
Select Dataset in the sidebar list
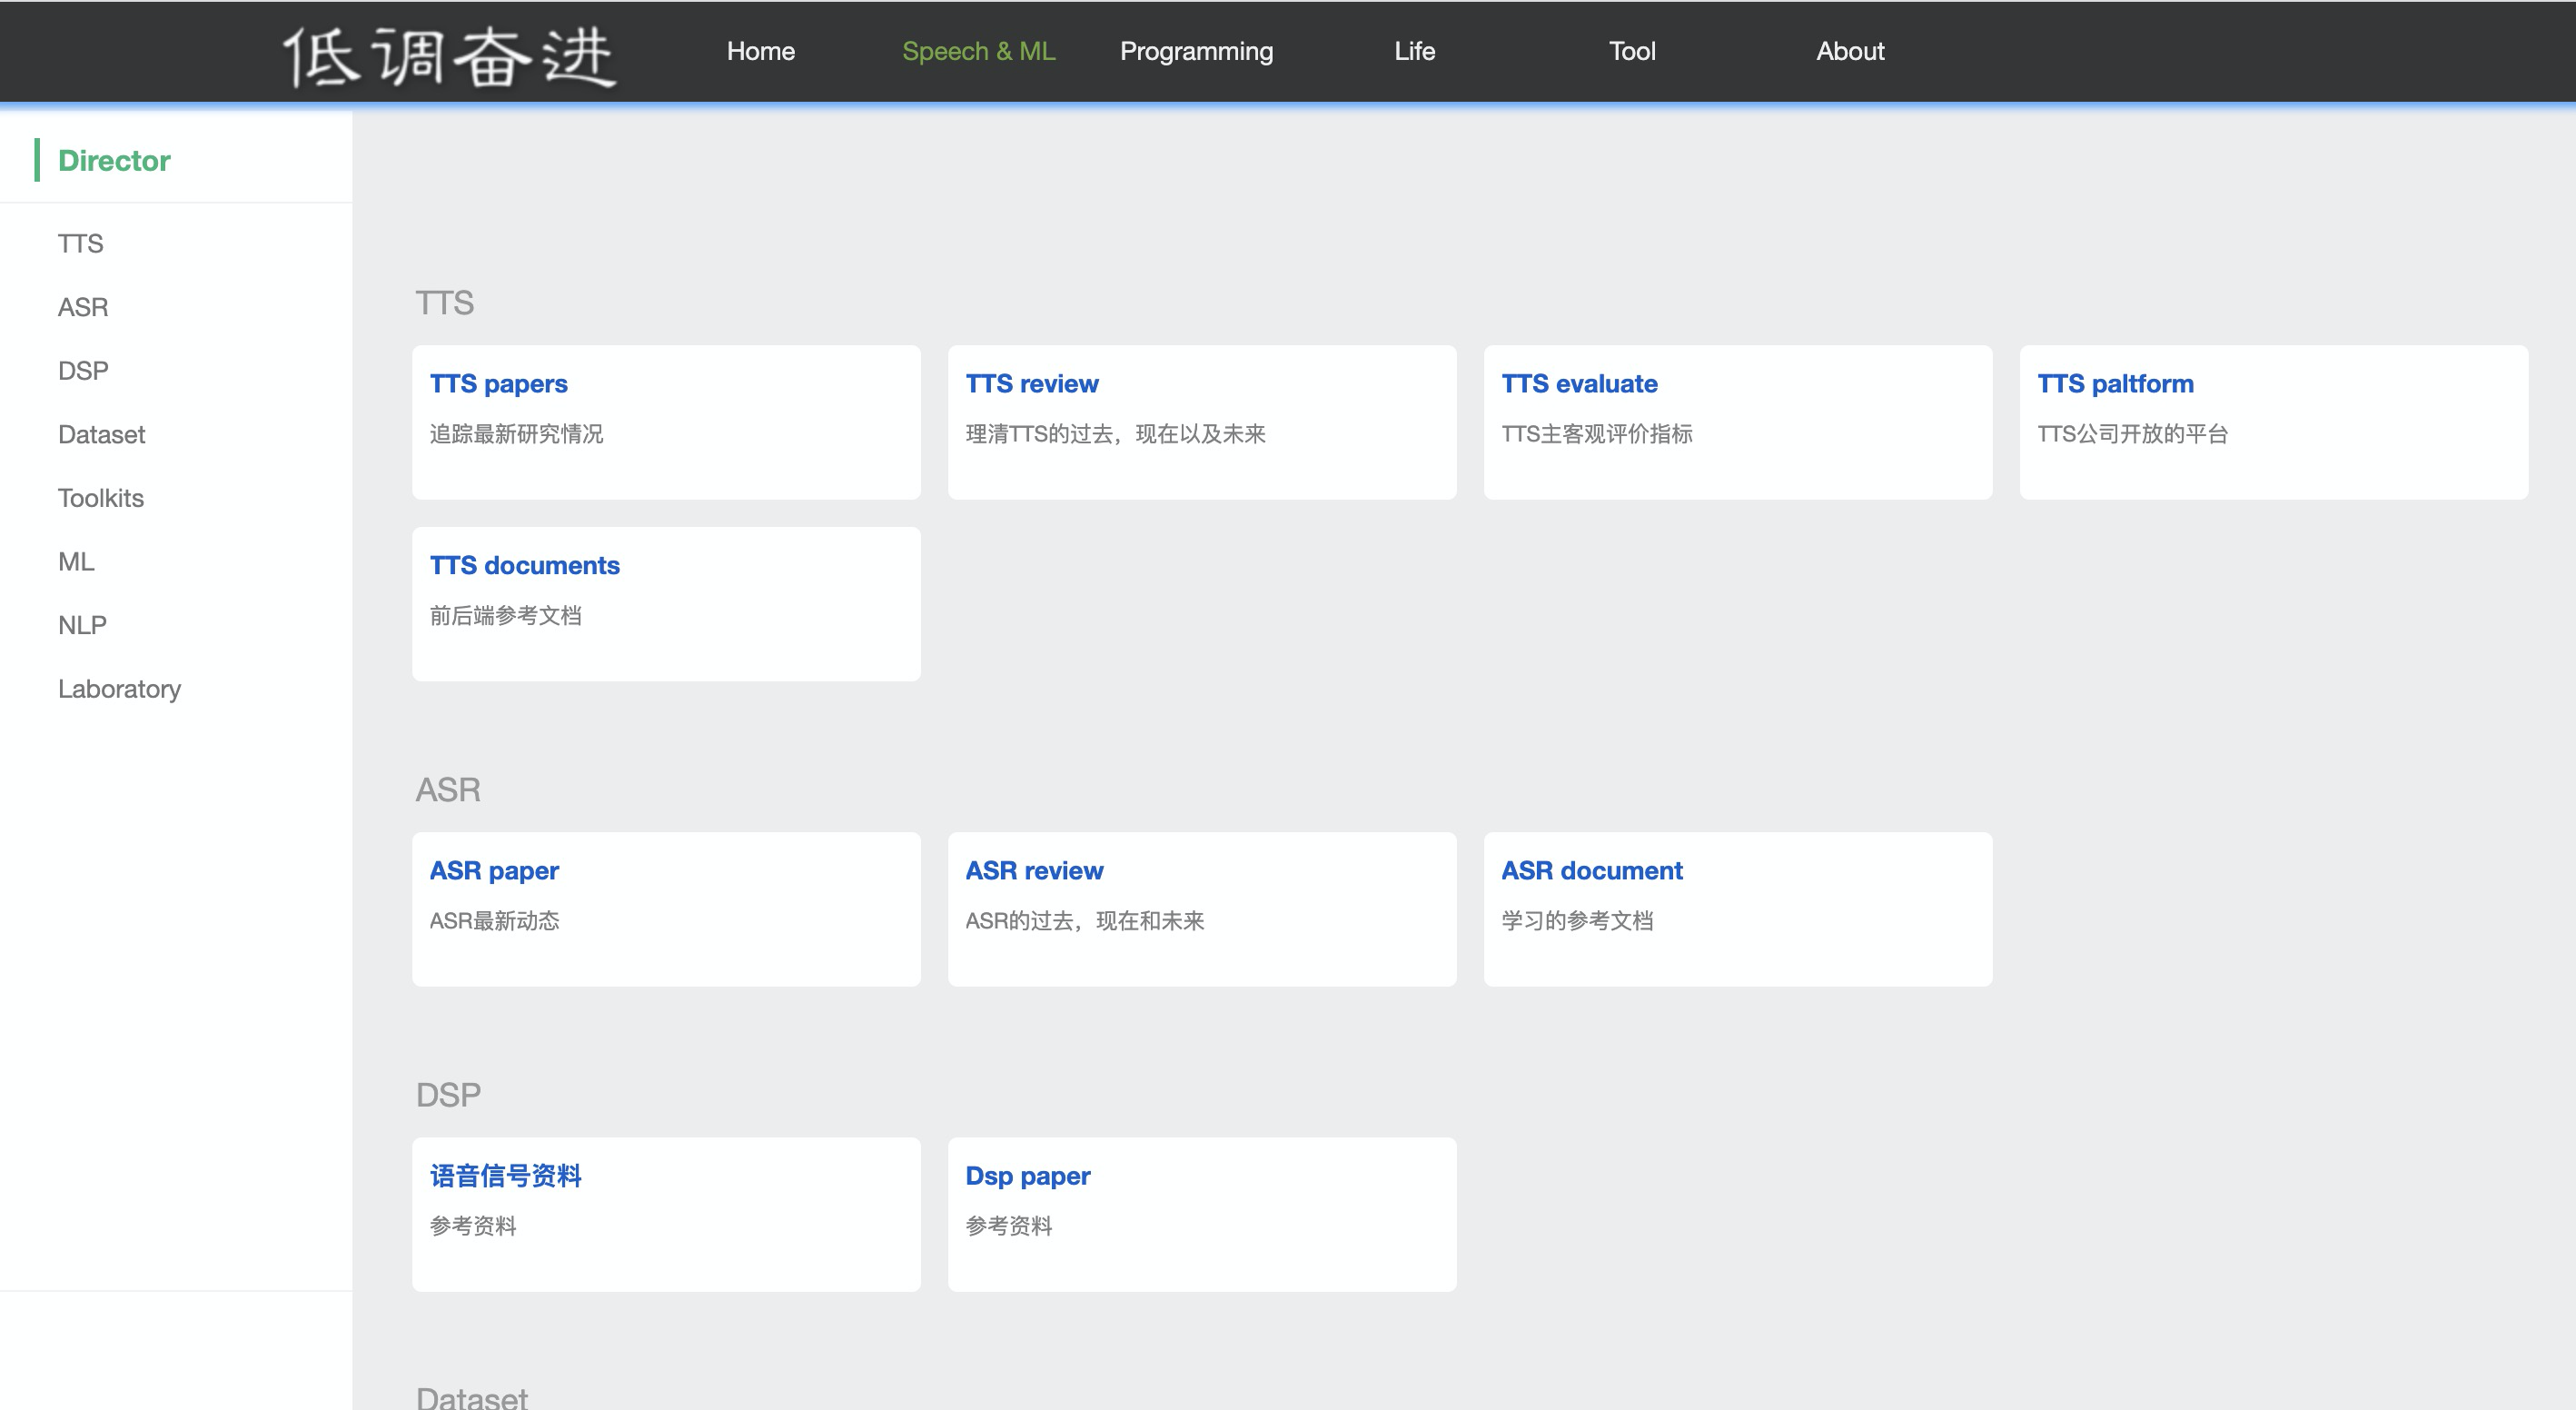click(101, 434)
